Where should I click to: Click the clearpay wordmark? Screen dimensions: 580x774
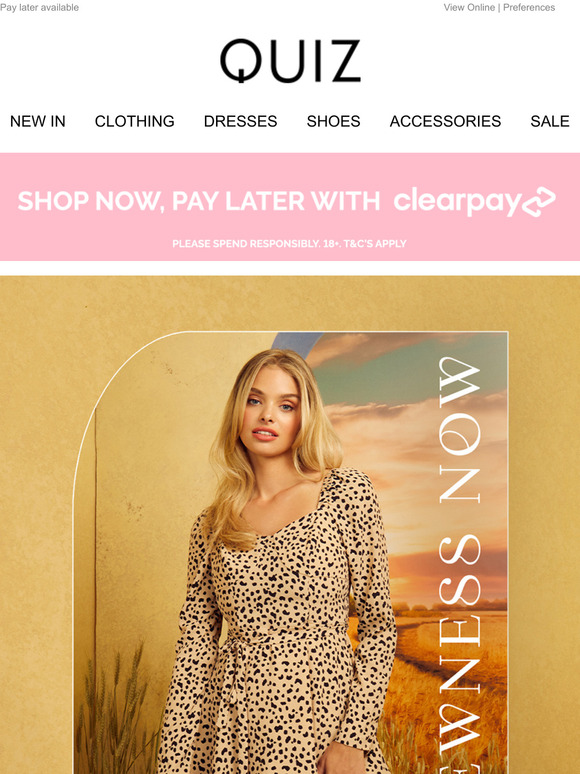click(457, 201)
